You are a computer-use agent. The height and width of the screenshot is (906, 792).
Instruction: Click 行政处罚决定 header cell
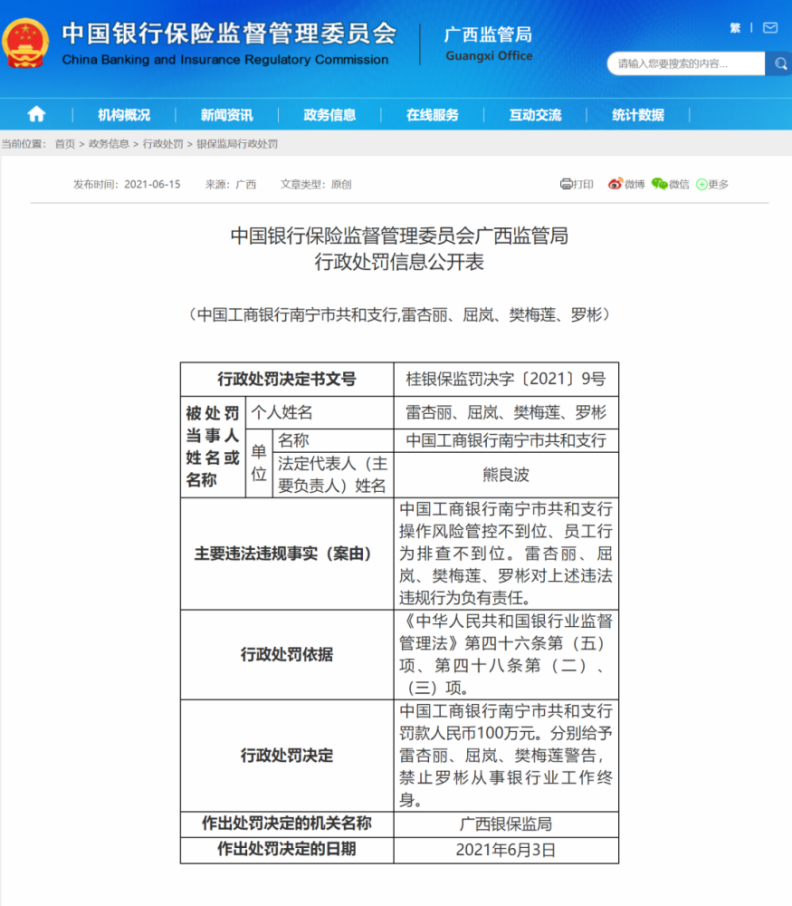pyautogui.click(x=287, y=755)
